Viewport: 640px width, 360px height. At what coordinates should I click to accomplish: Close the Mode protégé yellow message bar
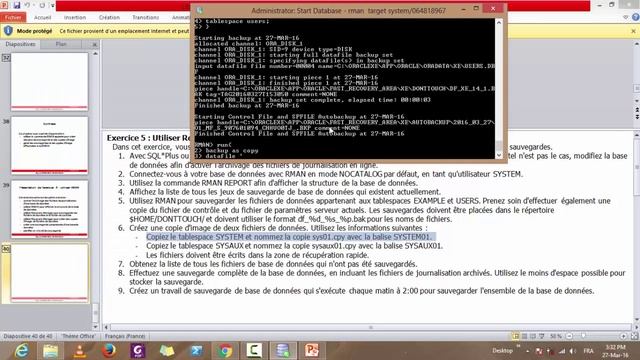click(x=633, y=31)
